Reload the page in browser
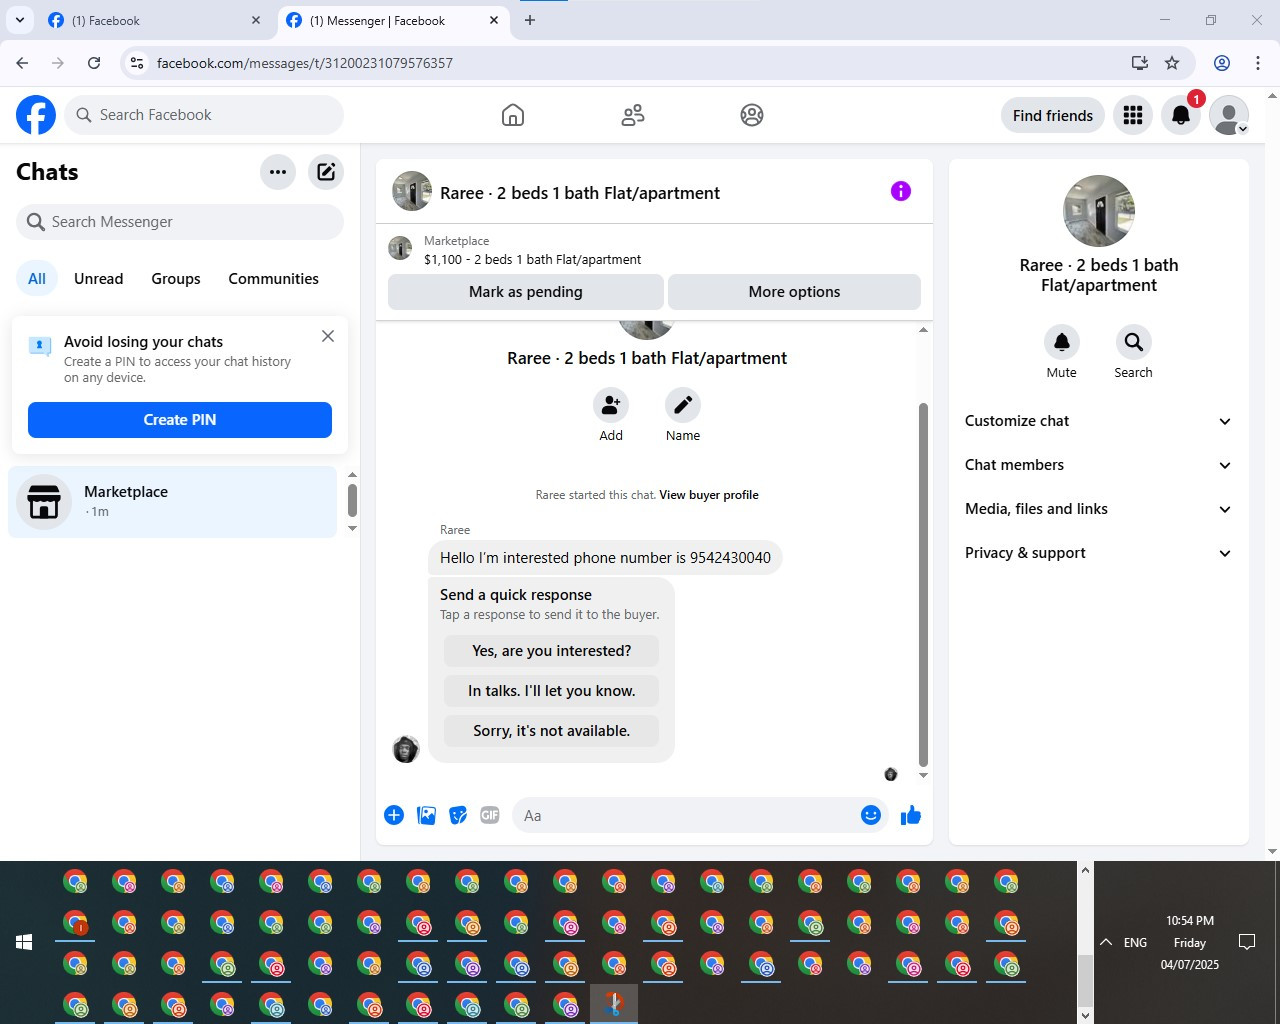 pyautogui.click(x=94, y=63)
